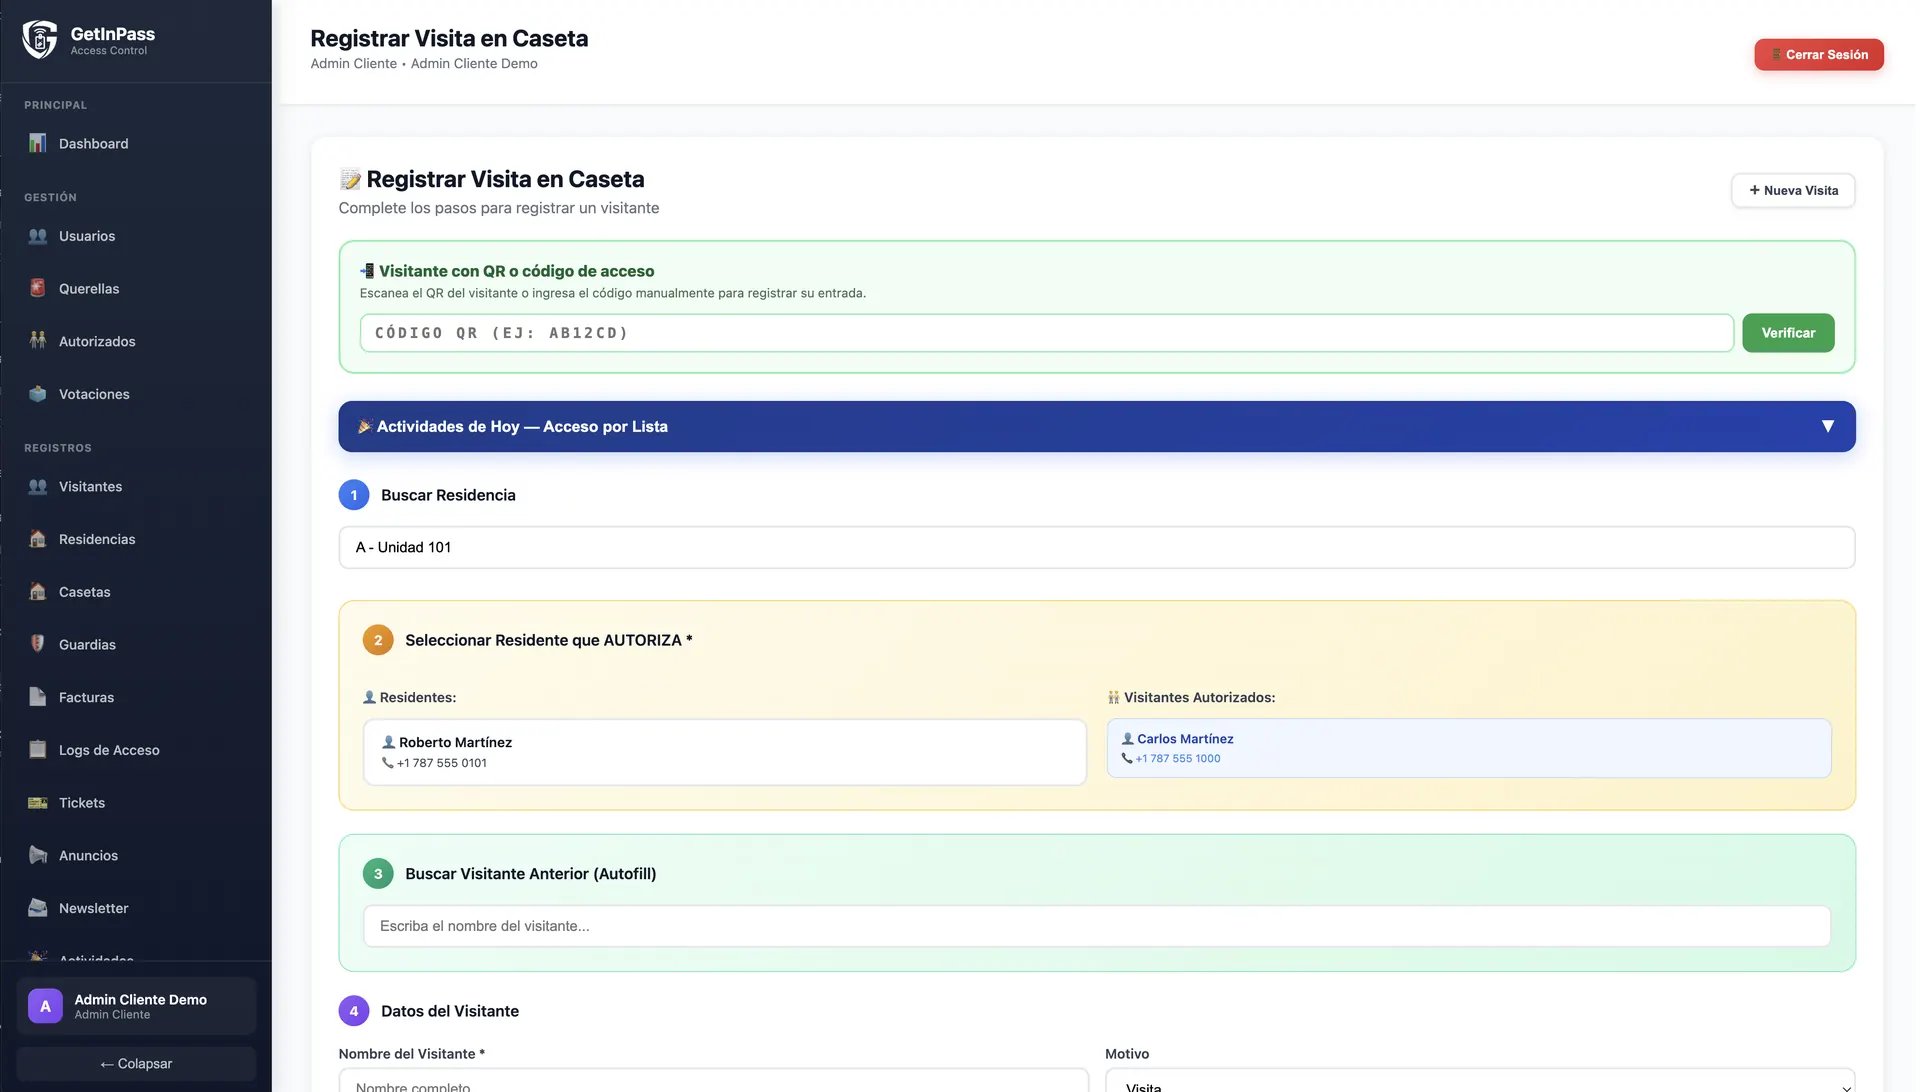Click the Buscar Residencia field
Viewport: 1920px width, 1092px height.
click(x=1096, y=547)
